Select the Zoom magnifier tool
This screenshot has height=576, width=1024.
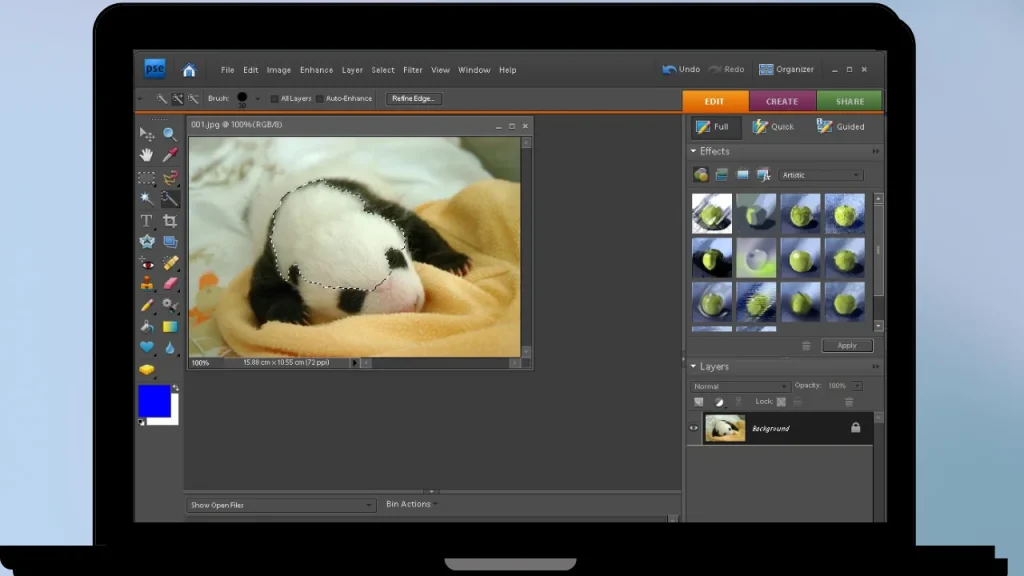(x=170, y=134)
